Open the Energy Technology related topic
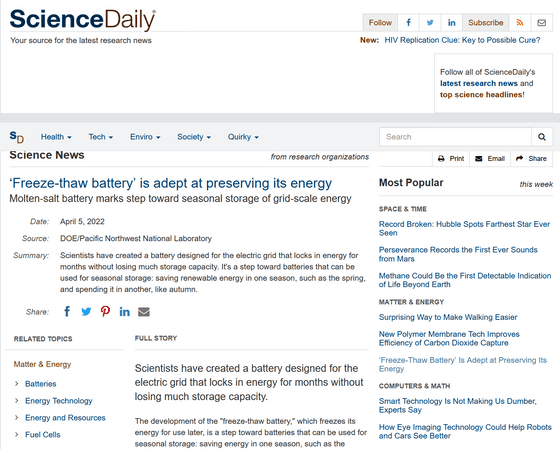The width and height of the screenshot is (560, 449). pyautogui.click(x=59, y=401)
